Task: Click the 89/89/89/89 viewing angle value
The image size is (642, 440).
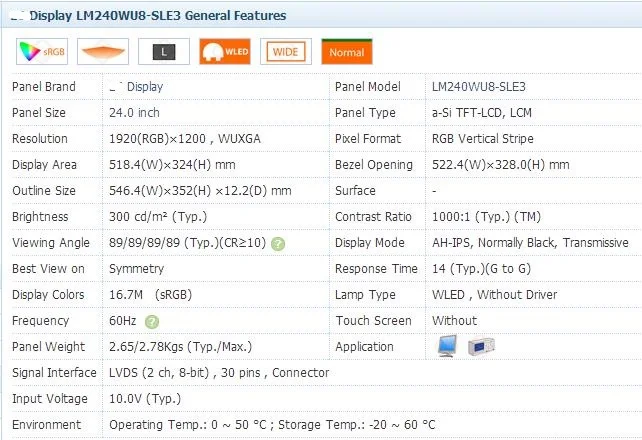Action: 188,243
